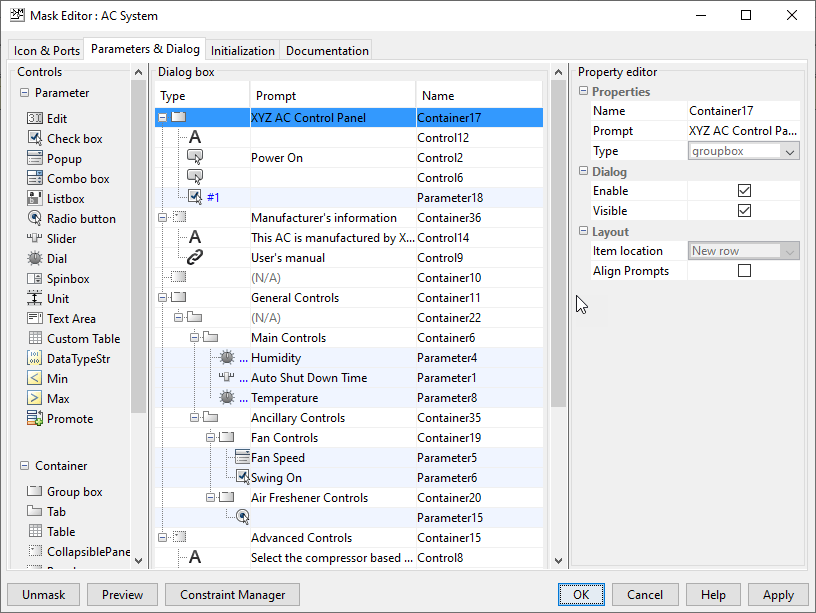Switch to the Initialization tab
The width and height of the screenshot is (816, 613).
coord(242,50)
